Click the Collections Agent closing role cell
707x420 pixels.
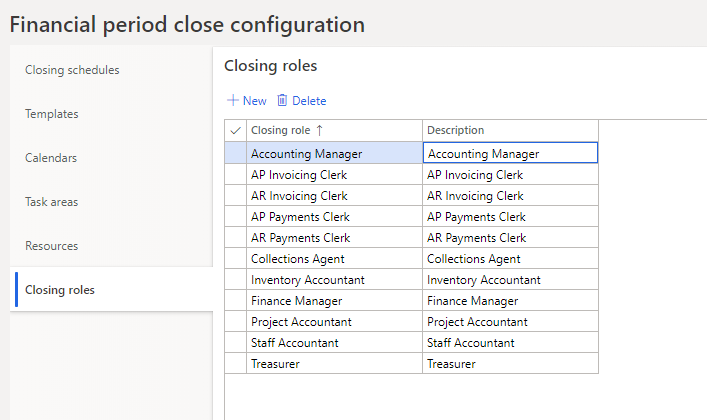point(298,258)
